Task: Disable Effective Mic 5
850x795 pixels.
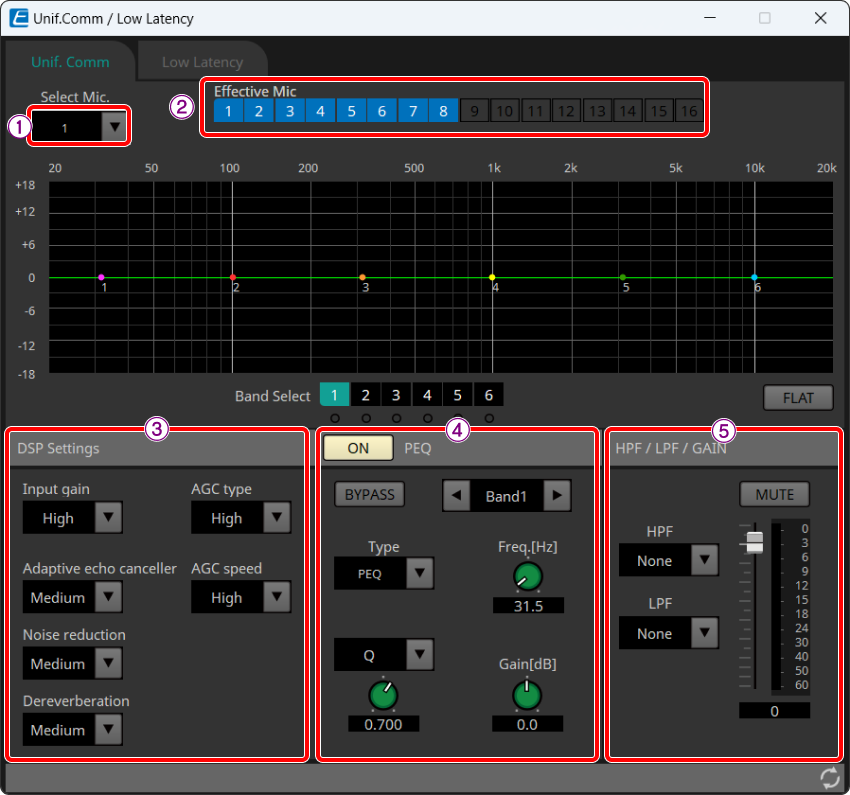Action: tap(351, 111)
